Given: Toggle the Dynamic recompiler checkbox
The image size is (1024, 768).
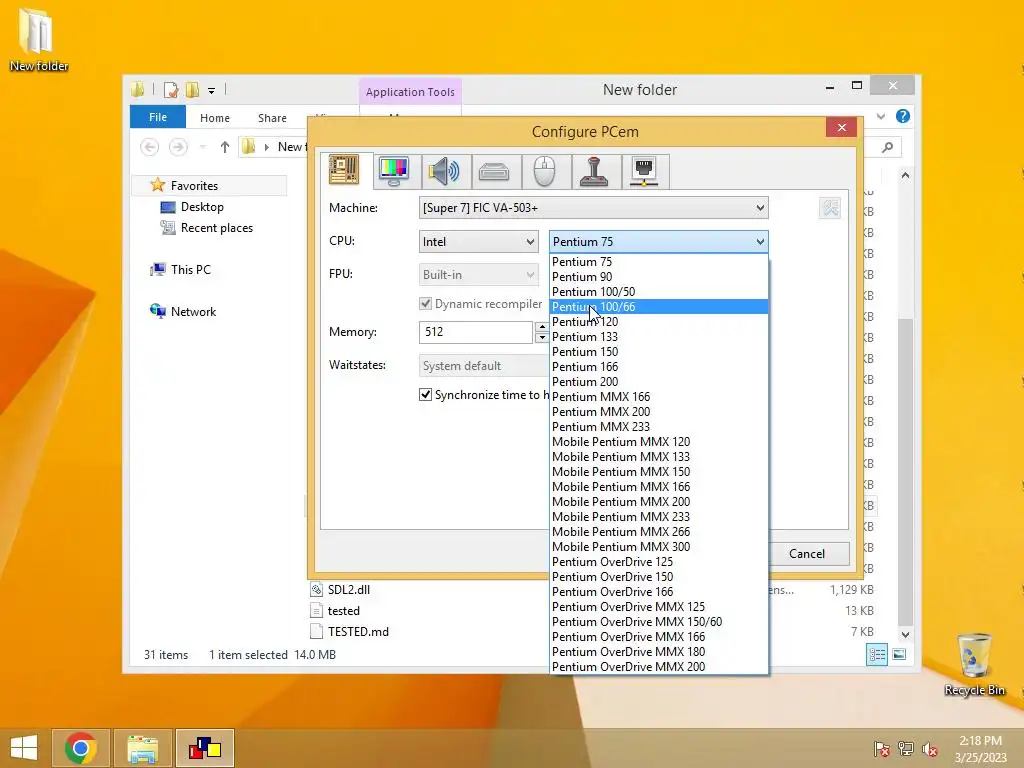Looking at the screenshot, I should tap(425, 304).
